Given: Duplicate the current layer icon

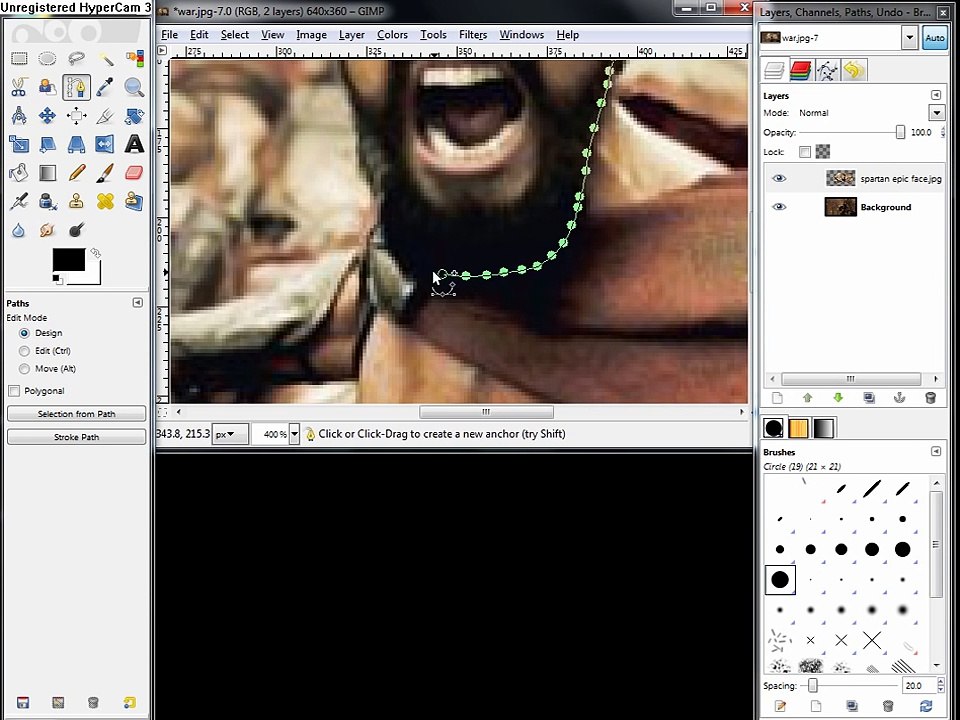Looking at the screenshot, I should 869,398.
